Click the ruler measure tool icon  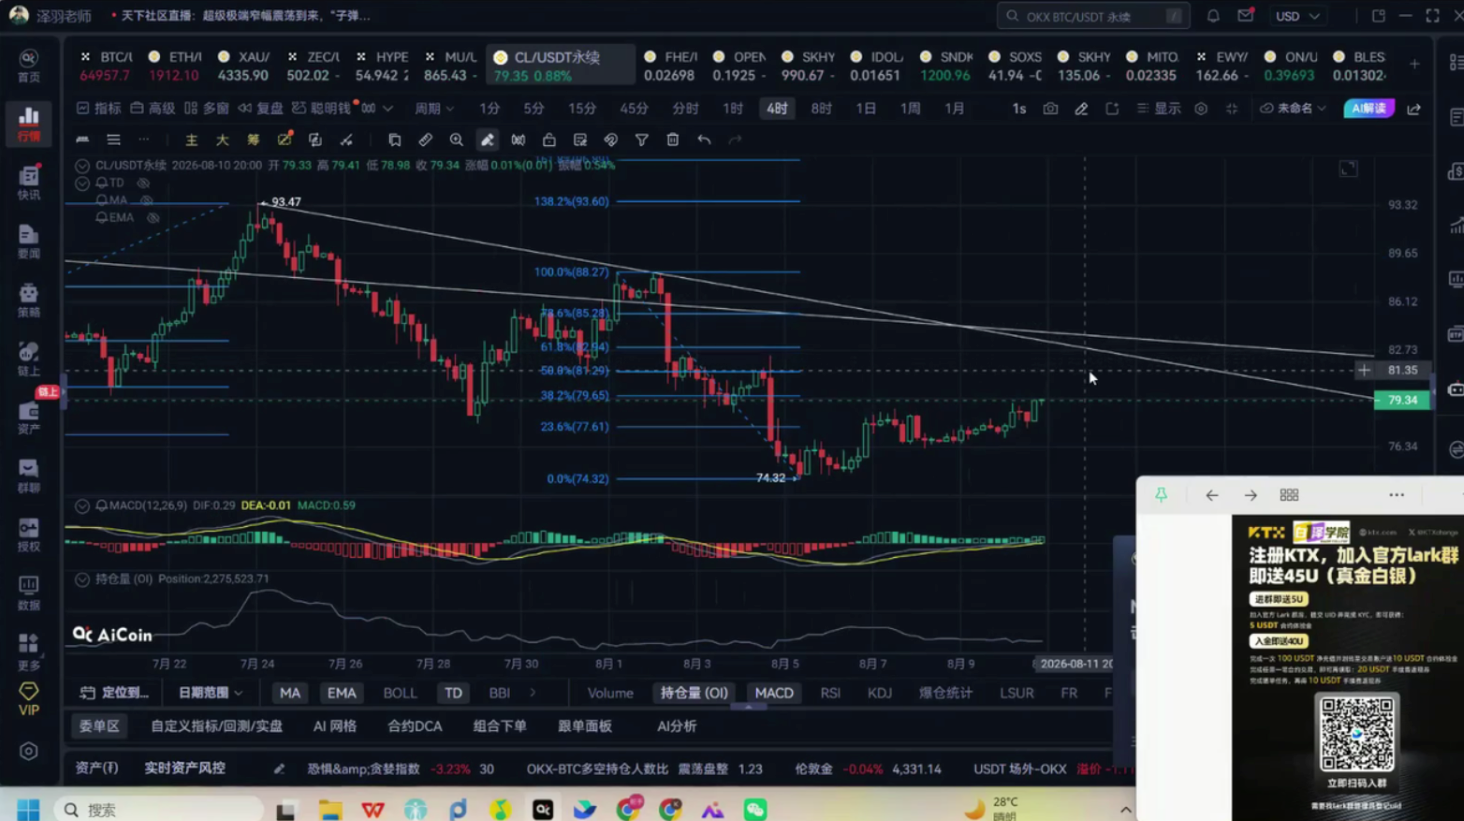click(x=425, y=140)
